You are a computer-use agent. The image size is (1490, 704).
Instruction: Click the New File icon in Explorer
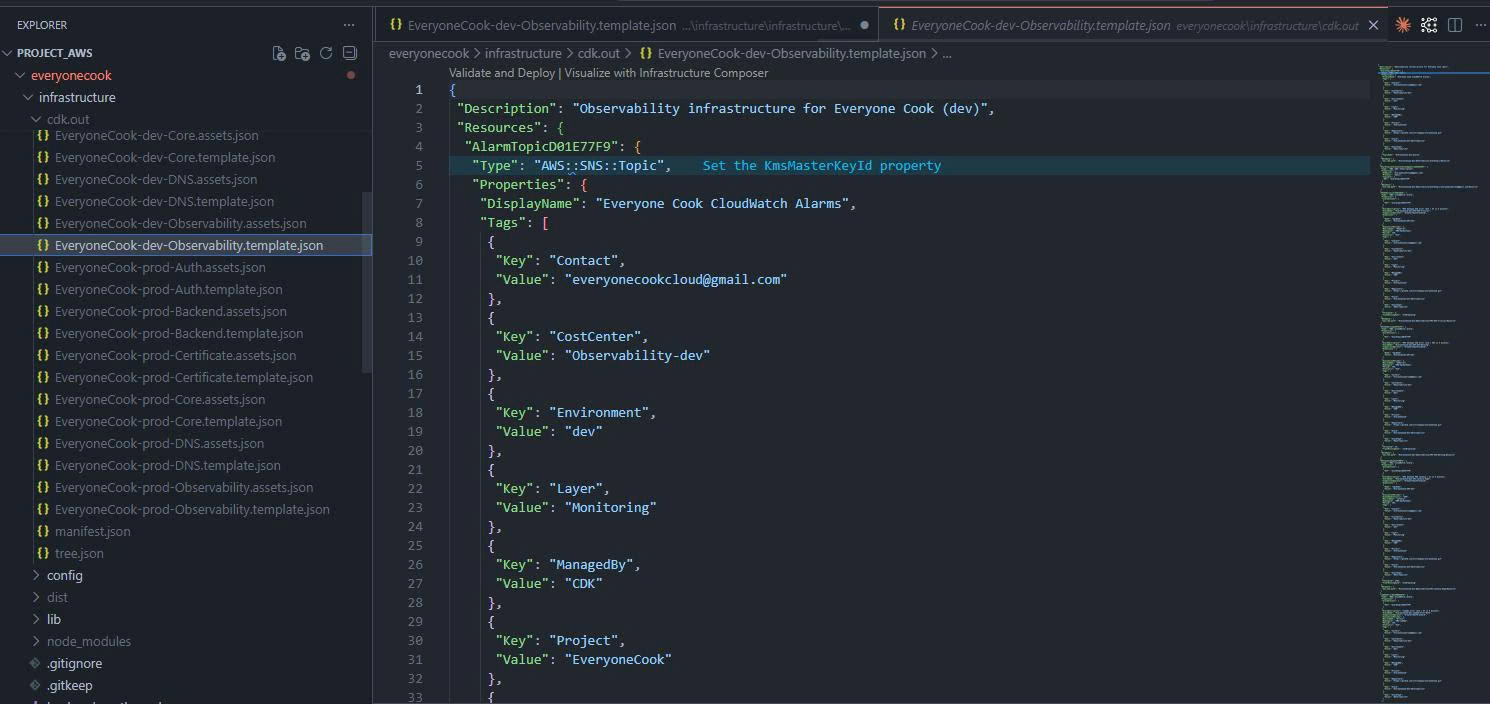pyautogui.click(x=279, y=53)
